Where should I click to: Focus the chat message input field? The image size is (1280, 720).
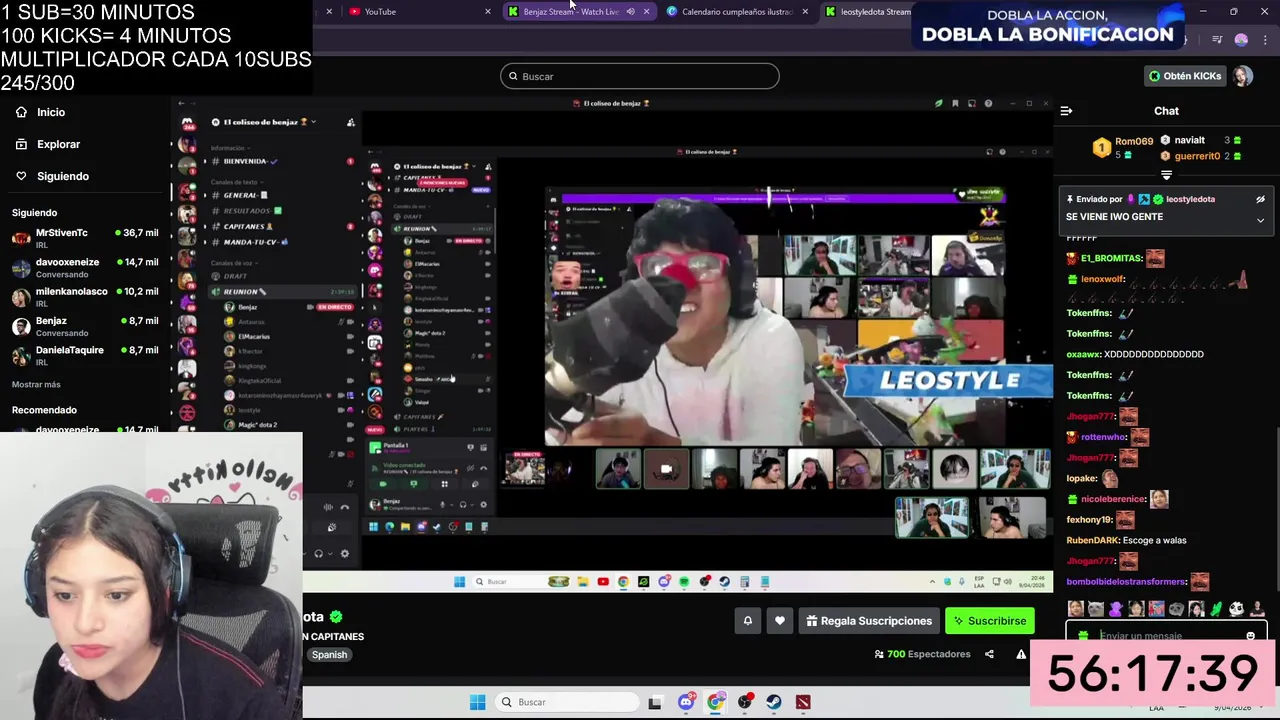point(1165,636)
